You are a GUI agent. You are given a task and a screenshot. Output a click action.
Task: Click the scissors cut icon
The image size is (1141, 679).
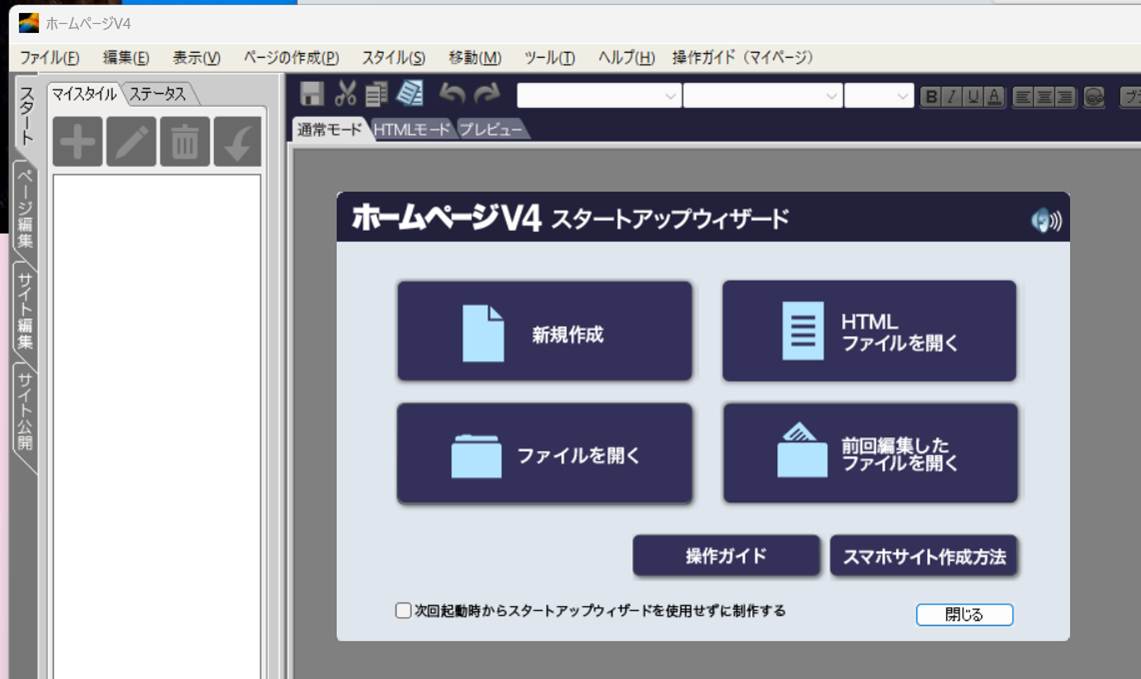point(345,94)
